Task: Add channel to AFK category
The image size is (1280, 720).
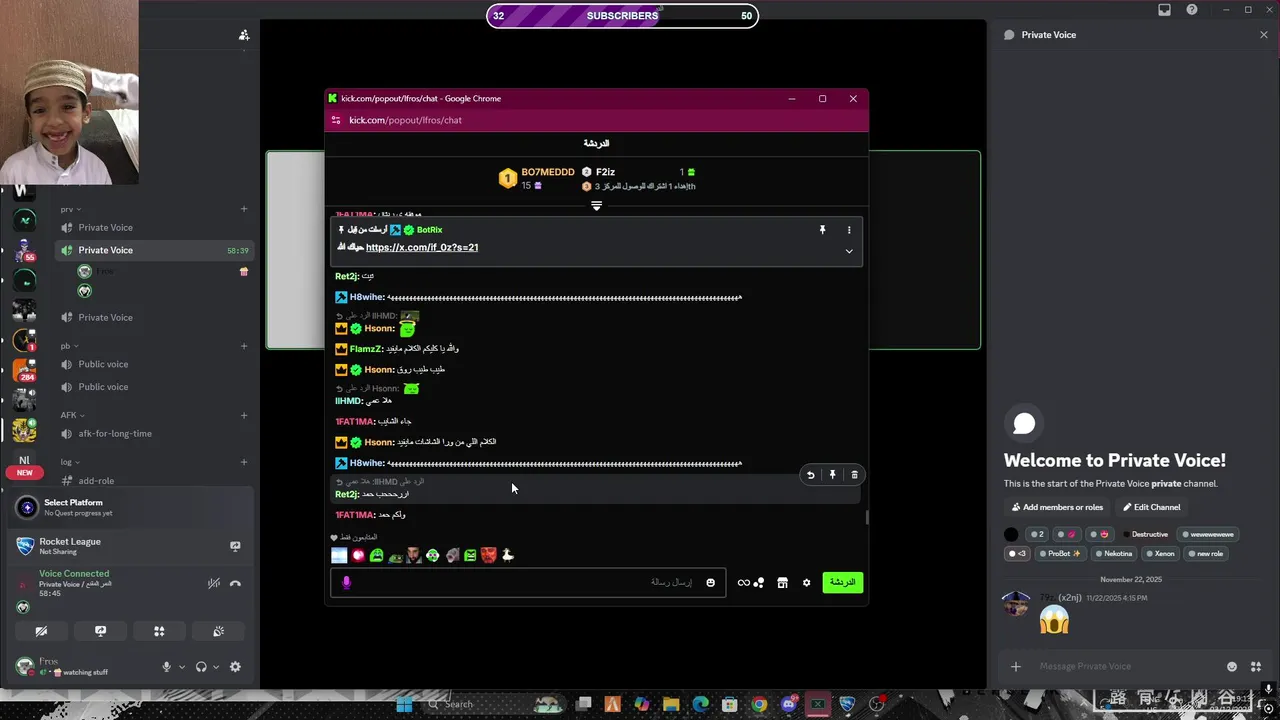Action: [244, 415]
